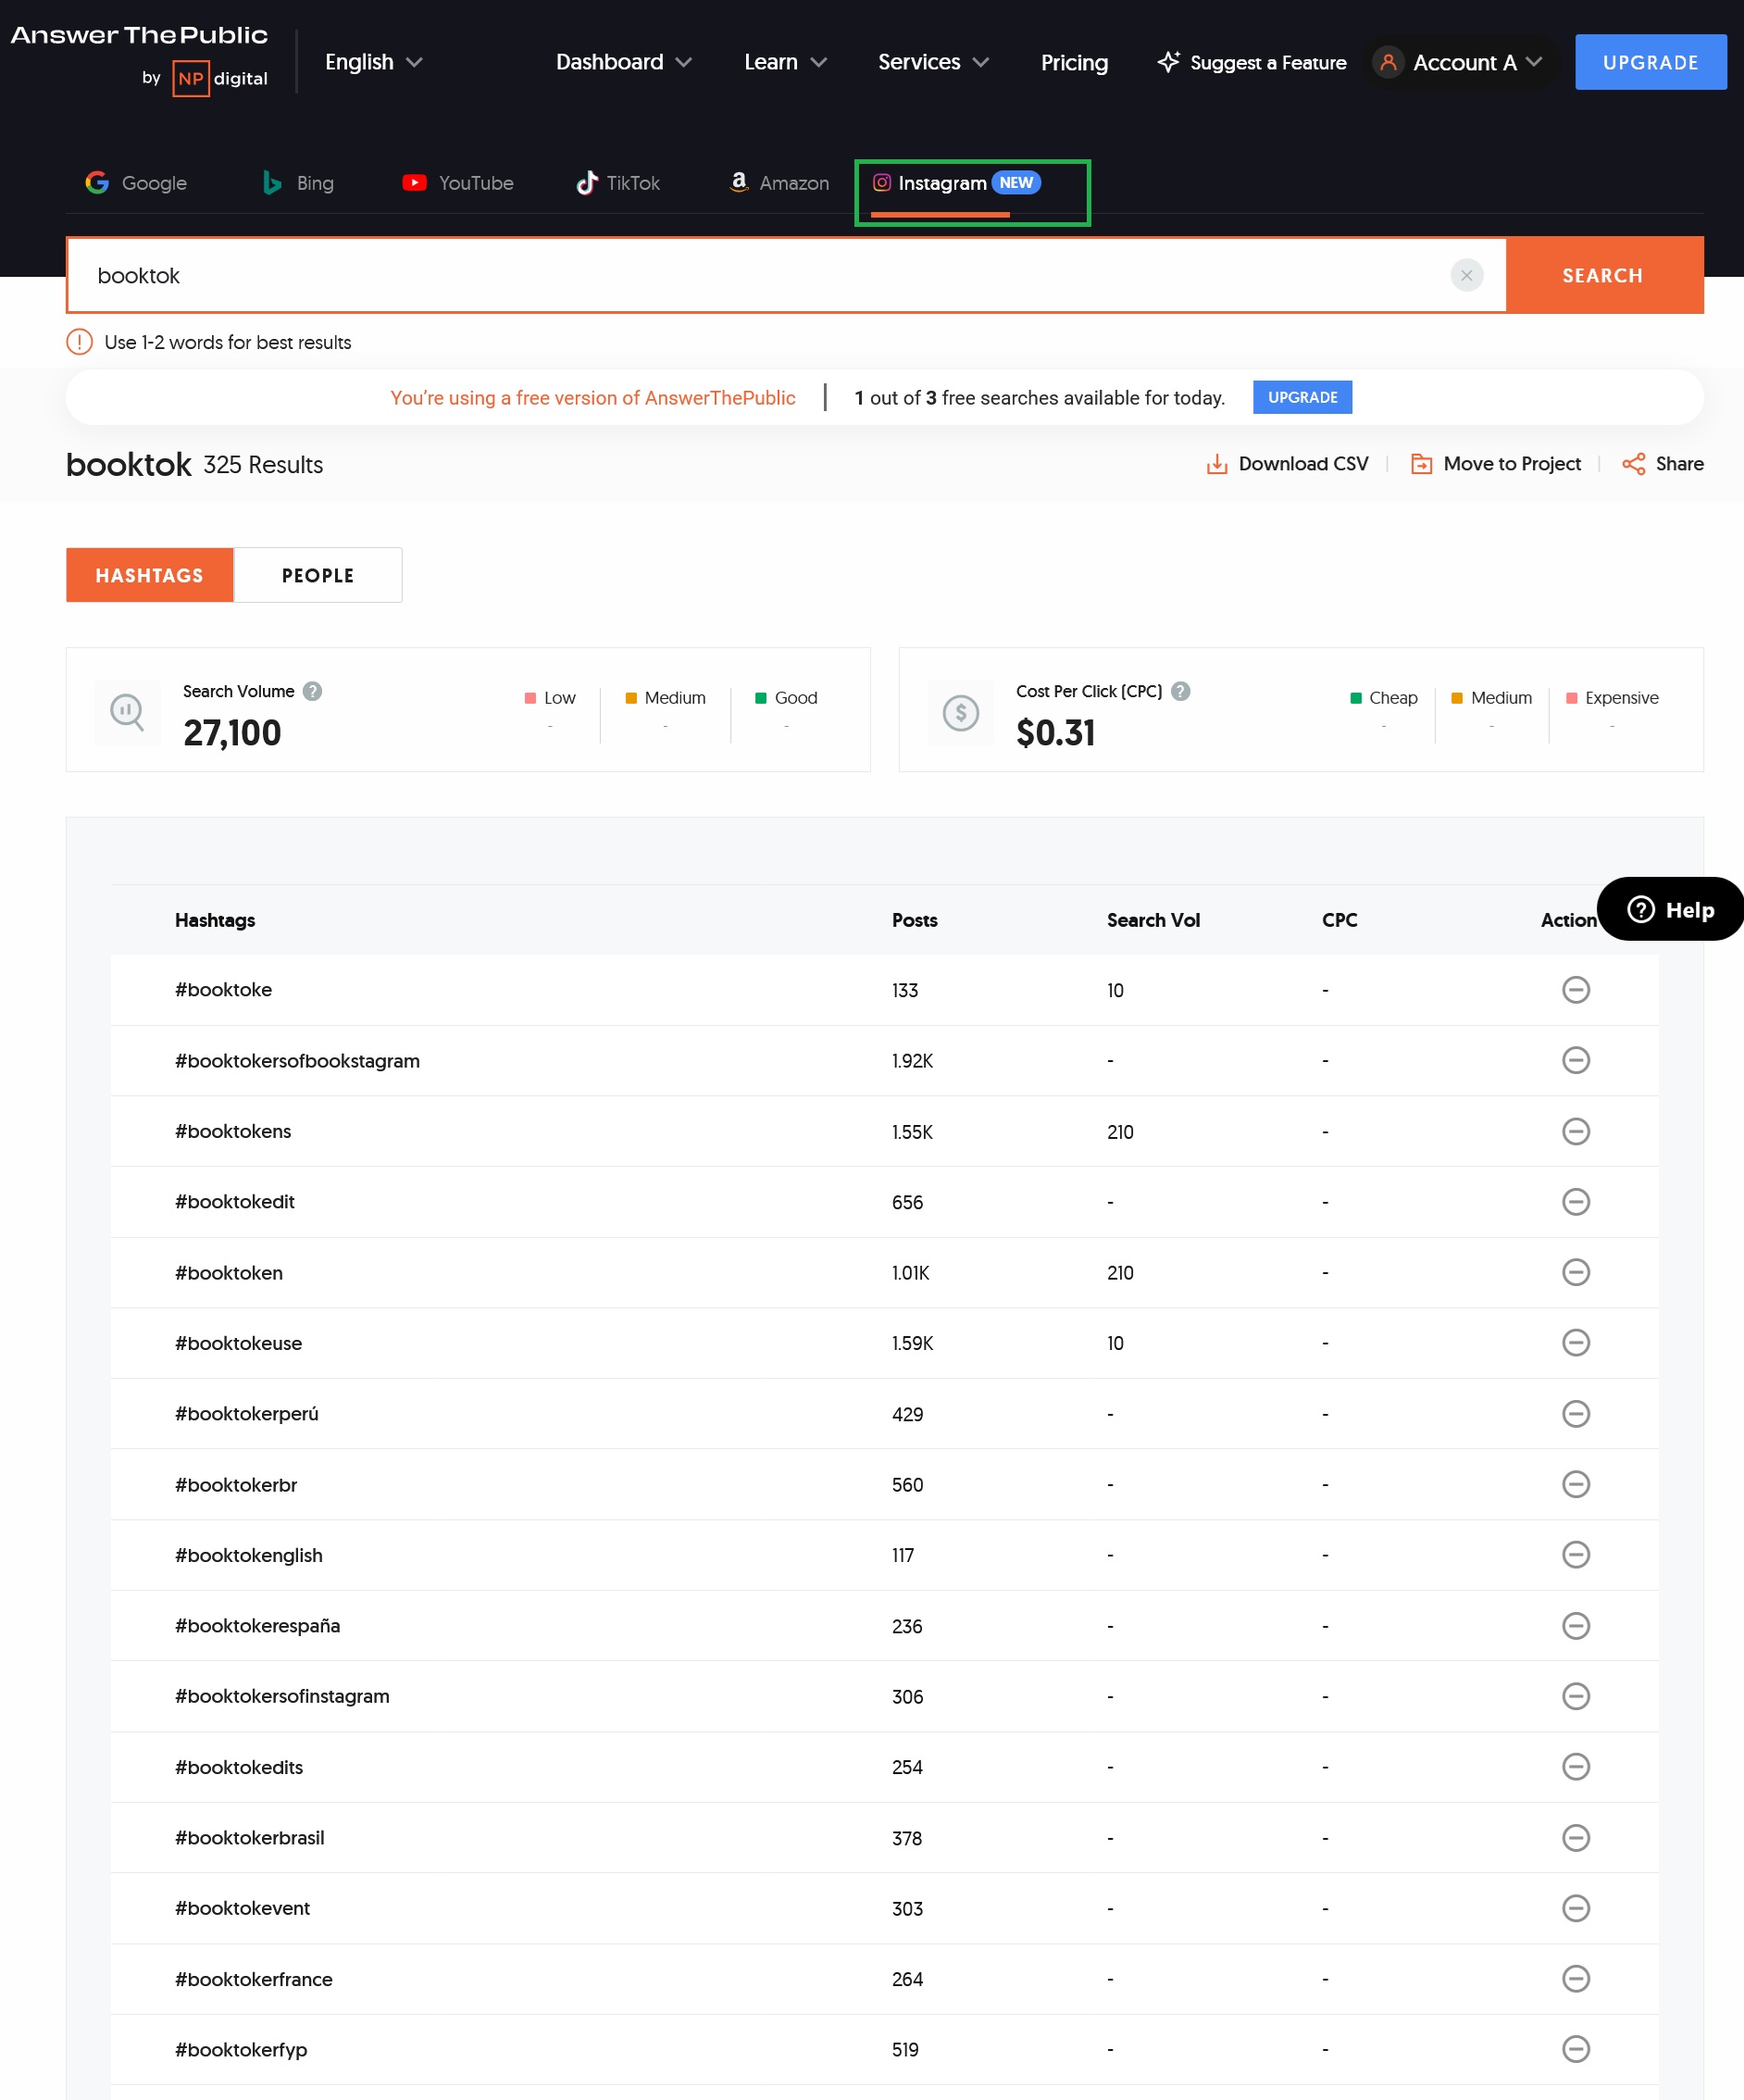Screen dimensions: 1744x2100
Task: Click the account avatar icon
Action: [1387, 62]
